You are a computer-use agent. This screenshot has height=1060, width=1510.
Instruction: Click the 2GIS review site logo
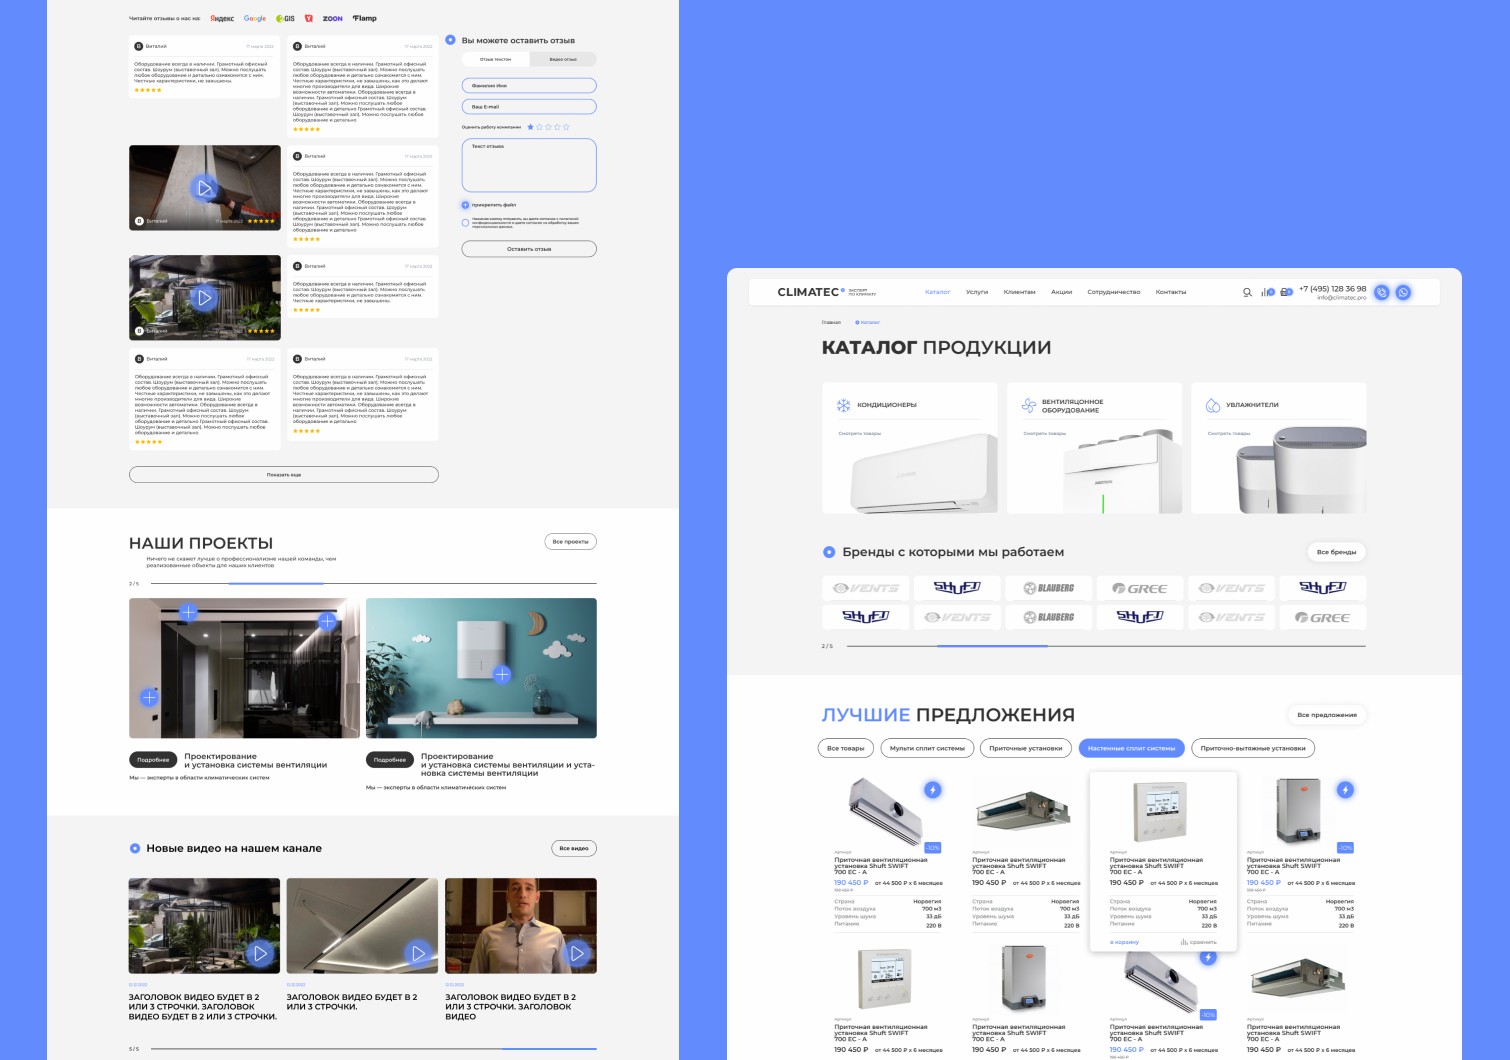pos(286,18)
